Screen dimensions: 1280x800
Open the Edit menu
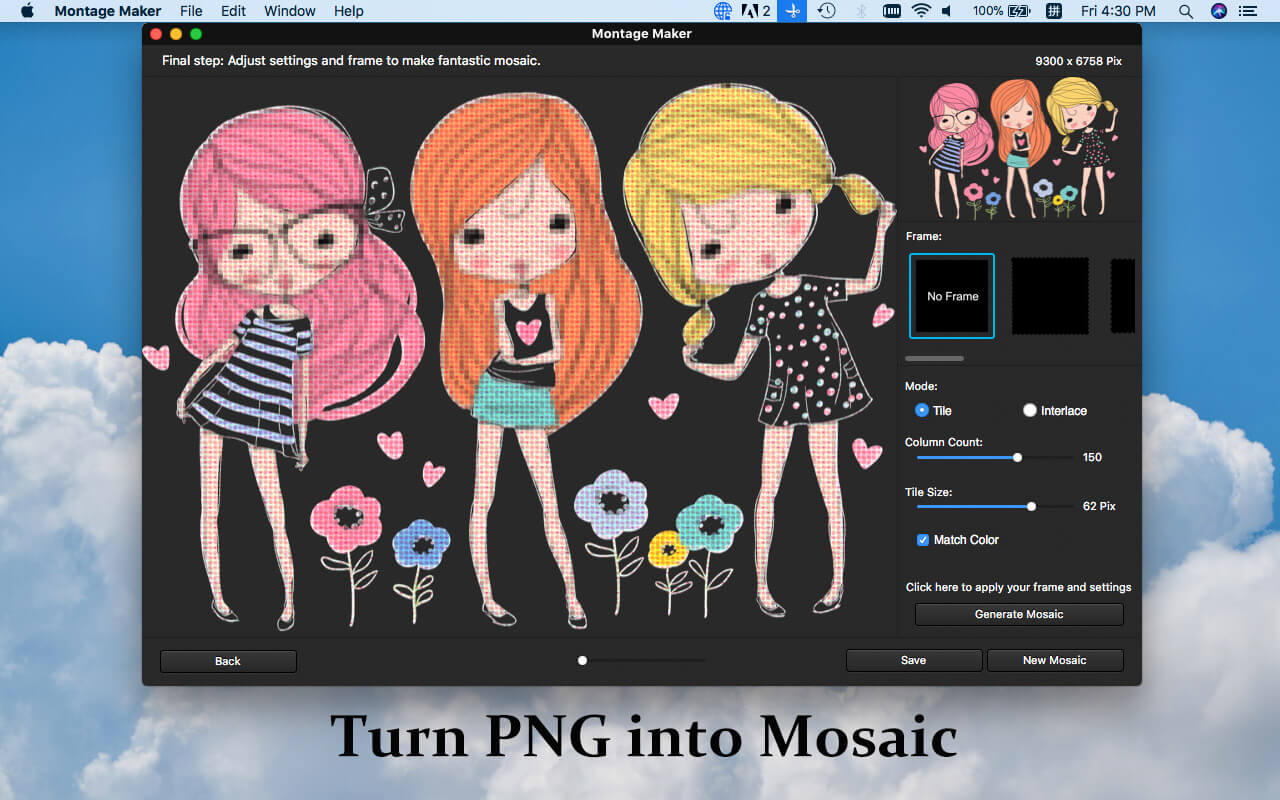pos(233,11)
